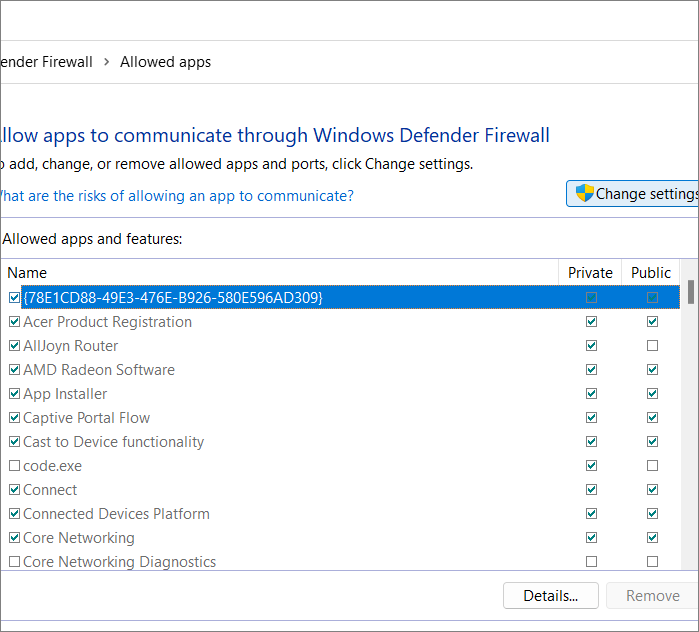Toggle Public checkbox for Connect
The width and height of the screenshot is (699, 632).
pyautogui.click(x=652, y=490)
